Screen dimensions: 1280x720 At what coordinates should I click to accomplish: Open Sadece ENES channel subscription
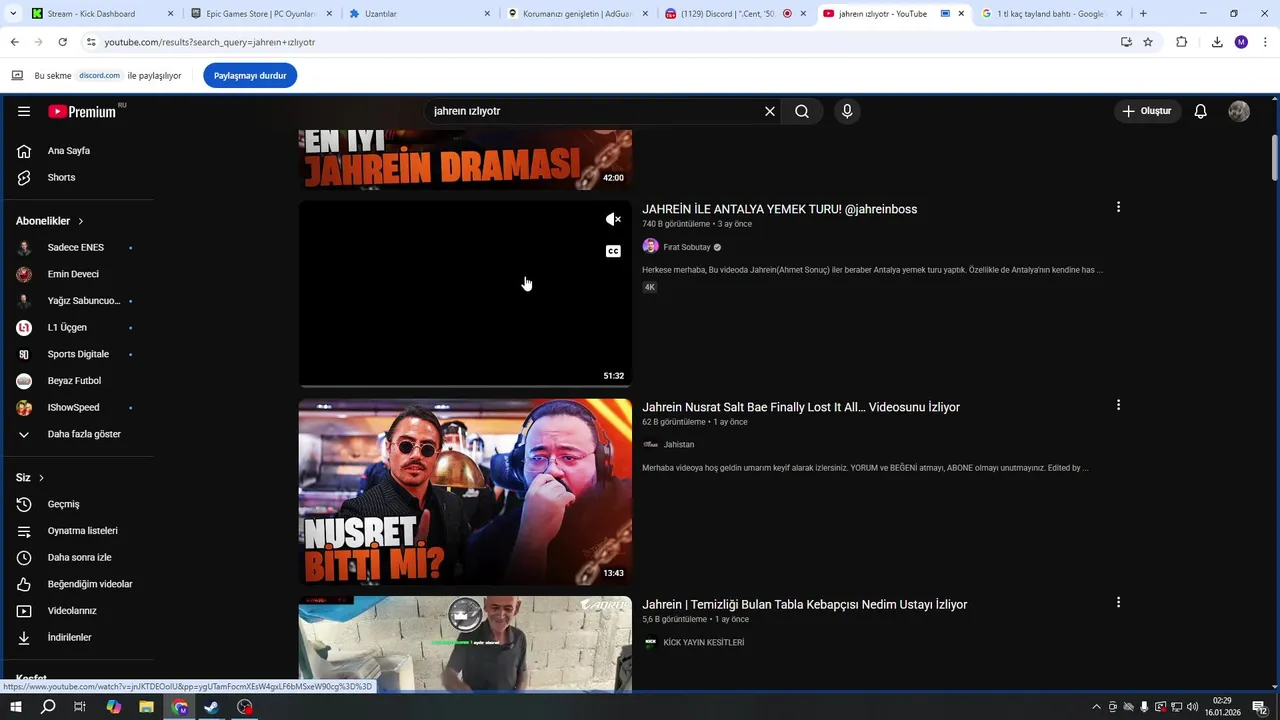[78, 247]
